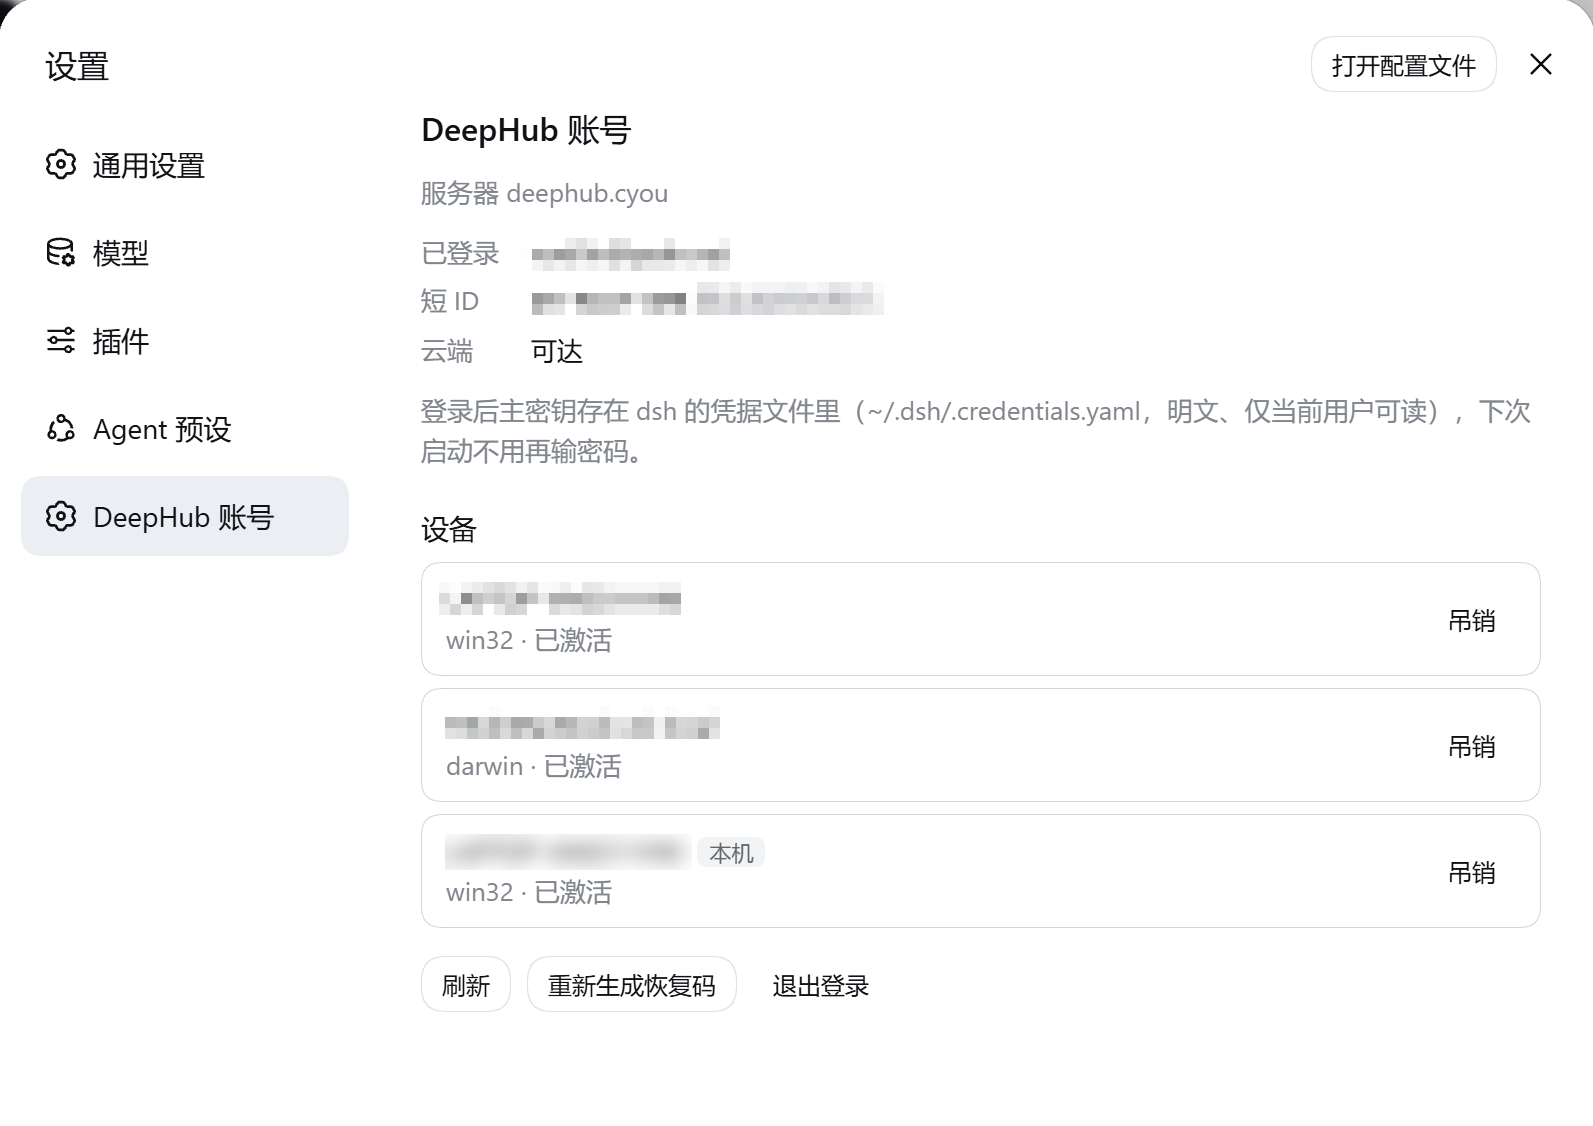
Task: Click 退出登录 to sign out
Action: pos(821,986)
